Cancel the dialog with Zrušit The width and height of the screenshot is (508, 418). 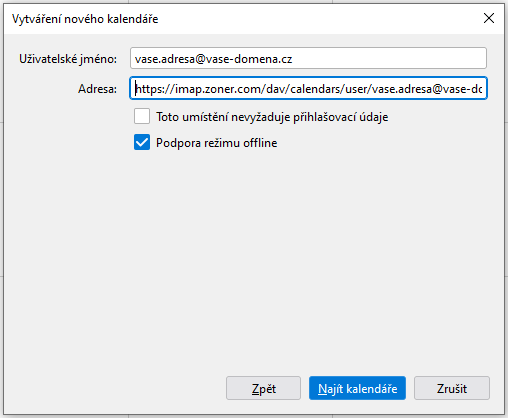point(452,388)
